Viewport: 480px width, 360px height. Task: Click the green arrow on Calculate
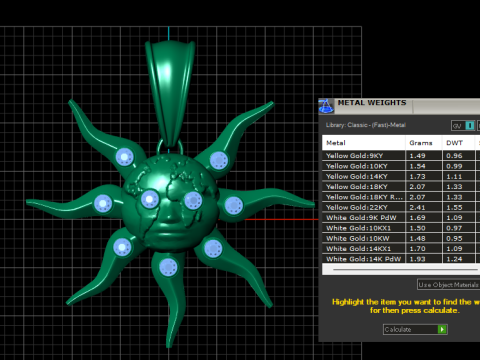[x=442, y=329]
